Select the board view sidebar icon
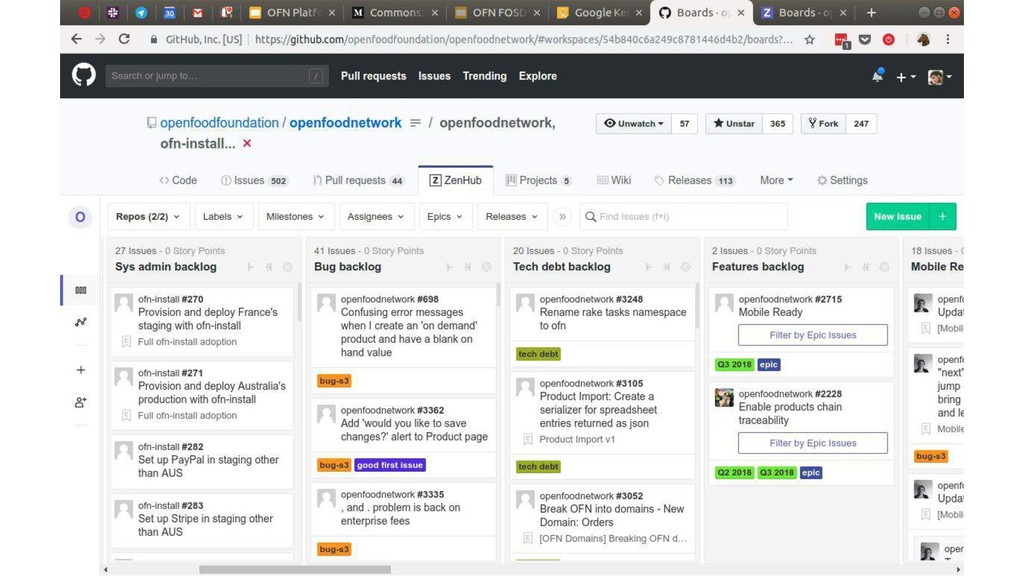 point(80,290)
